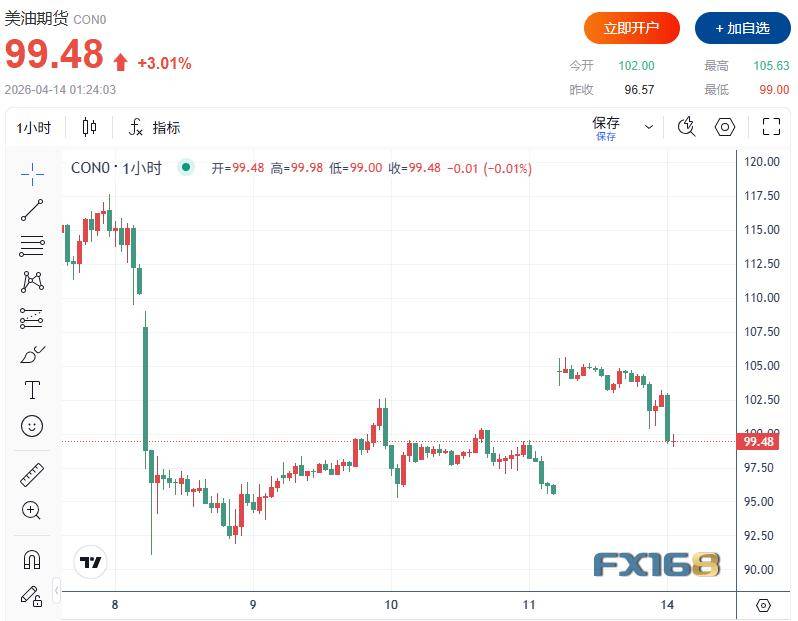The width and height of the screenshot is (798, 621).
Task: Activate the ruler measure tool
Action: (x=32, y=474)
